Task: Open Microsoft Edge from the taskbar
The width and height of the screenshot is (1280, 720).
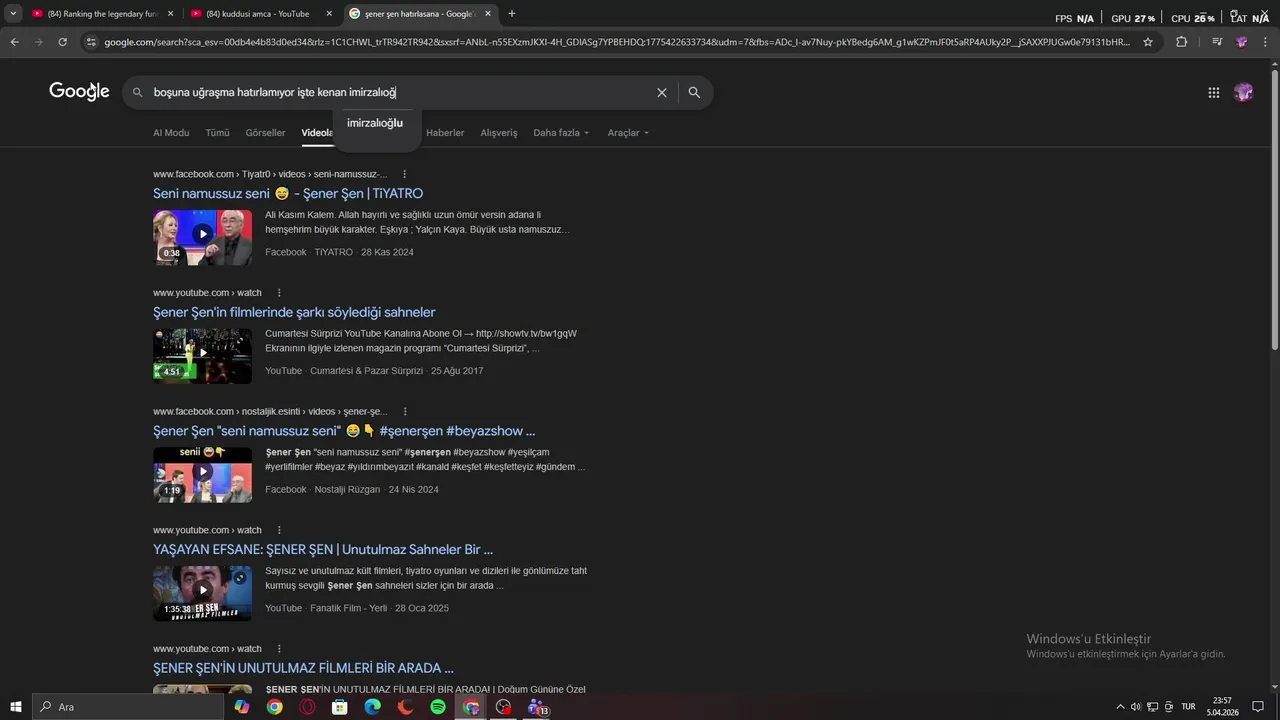Action: (x=372, y=707)
